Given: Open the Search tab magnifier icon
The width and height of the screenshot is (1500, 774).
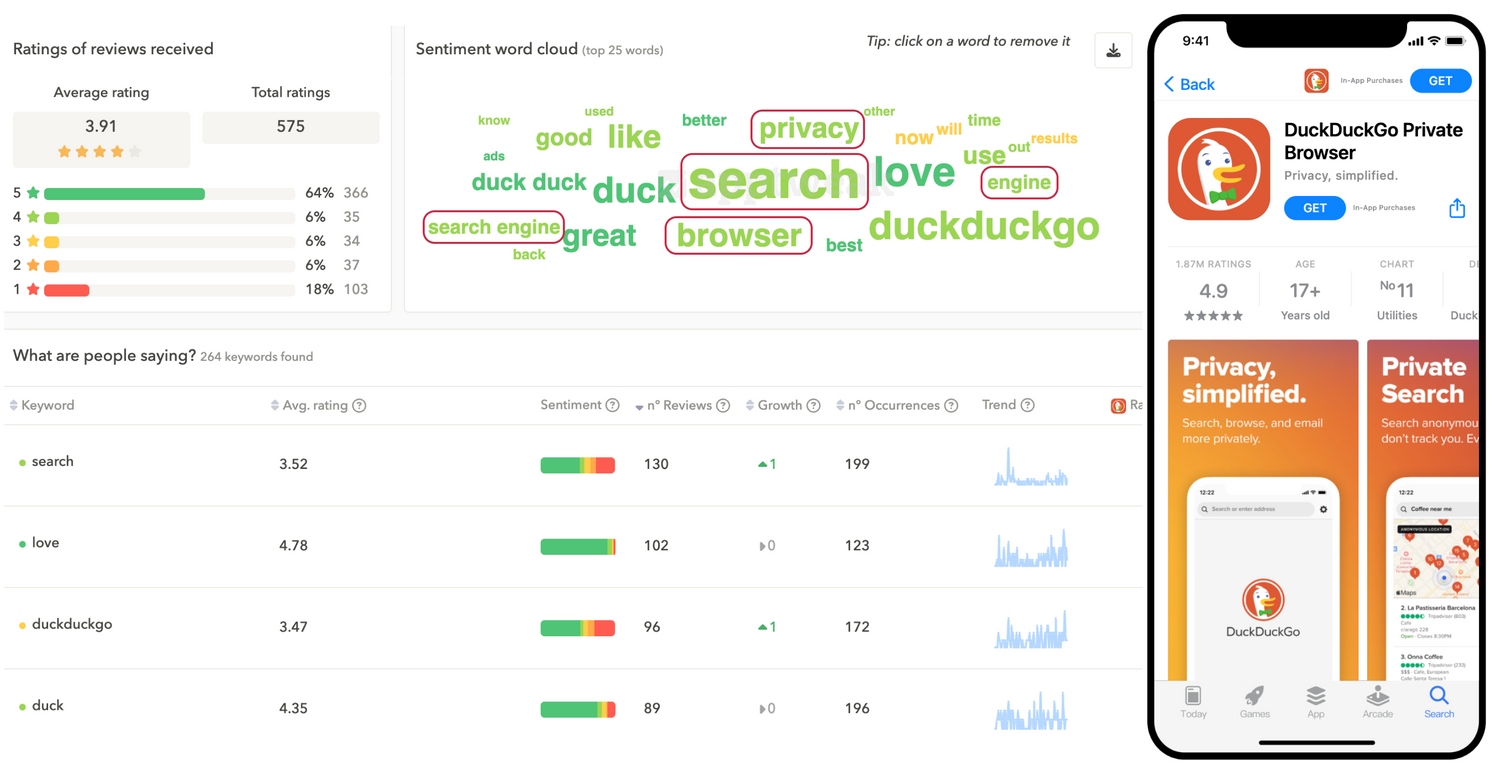Looking at the screenshot, I should 1439,695.
